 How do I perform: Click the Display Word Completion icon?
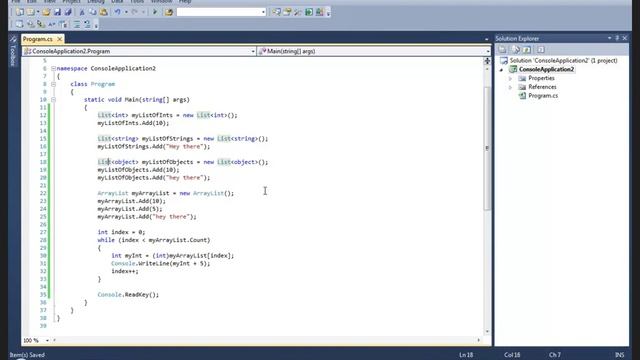(52, 24)
